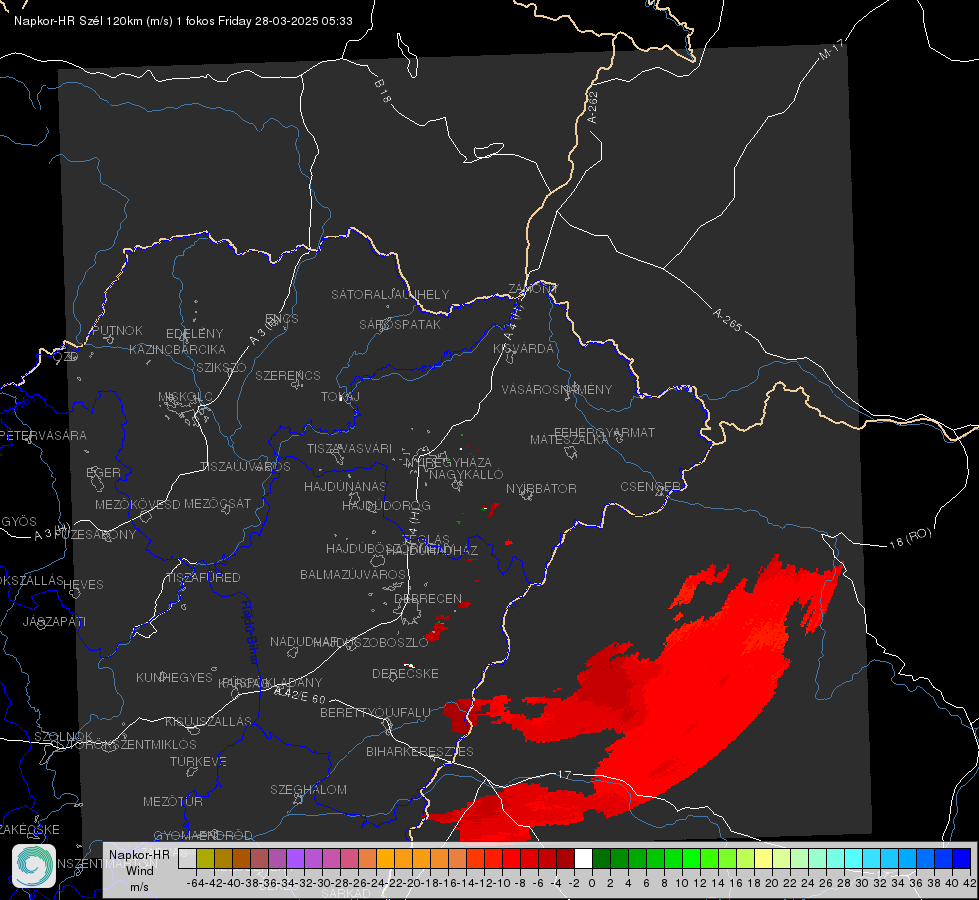This screenshot has width=979, height=900.
Task: Click the VÁSÁROSNAMÉNY label
Action: coord(557,389)
